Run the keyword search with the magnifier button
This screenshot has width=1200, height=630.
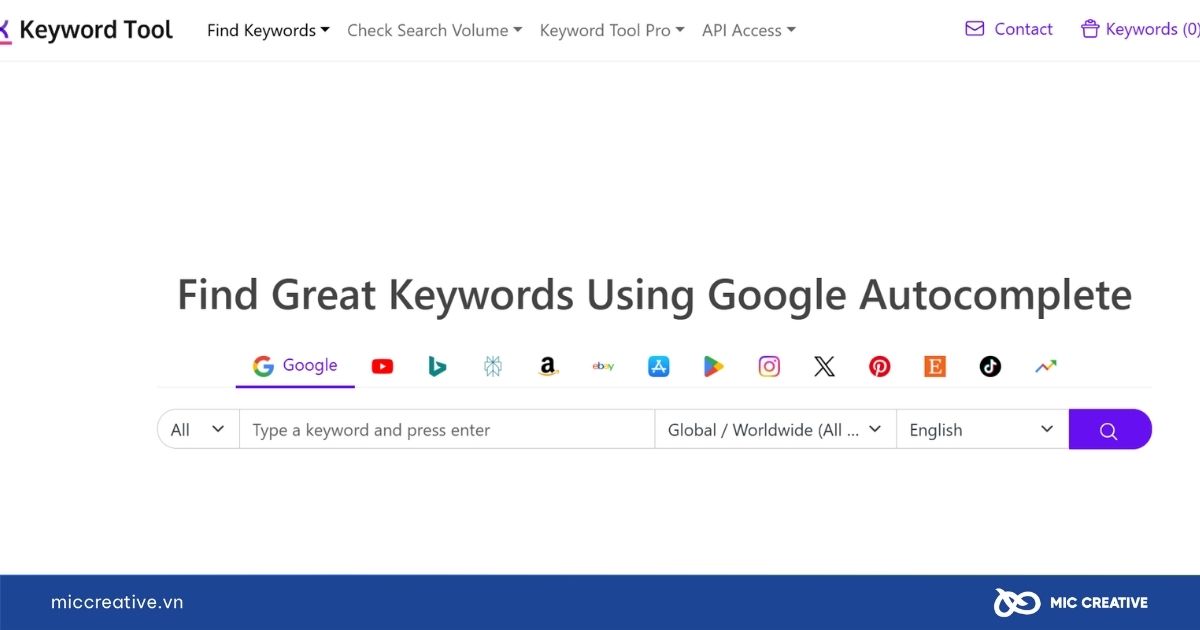coord(1110,429)
